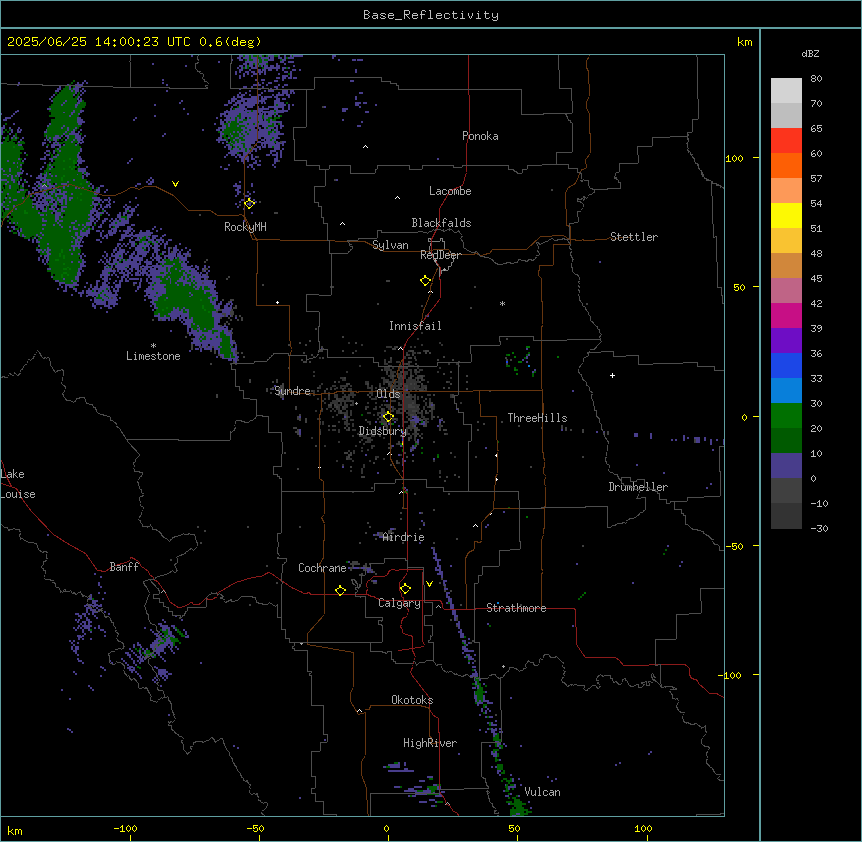Select the light blue swatch above 30
Viewport: 862px width, 842px height.
pos(786,391)
